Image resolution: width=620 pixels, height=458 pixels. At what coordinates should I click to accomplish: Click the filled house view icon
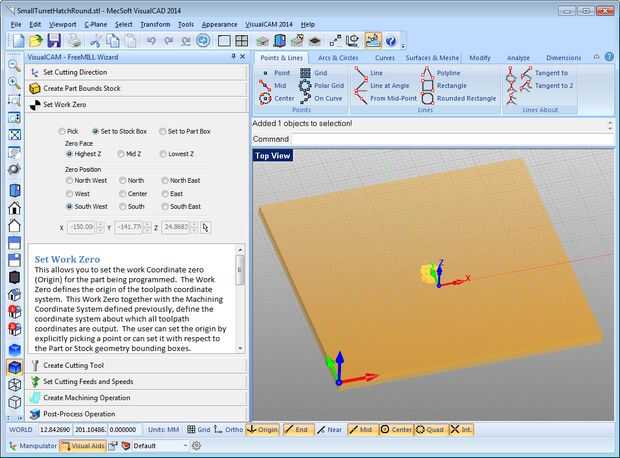(14, 208)
